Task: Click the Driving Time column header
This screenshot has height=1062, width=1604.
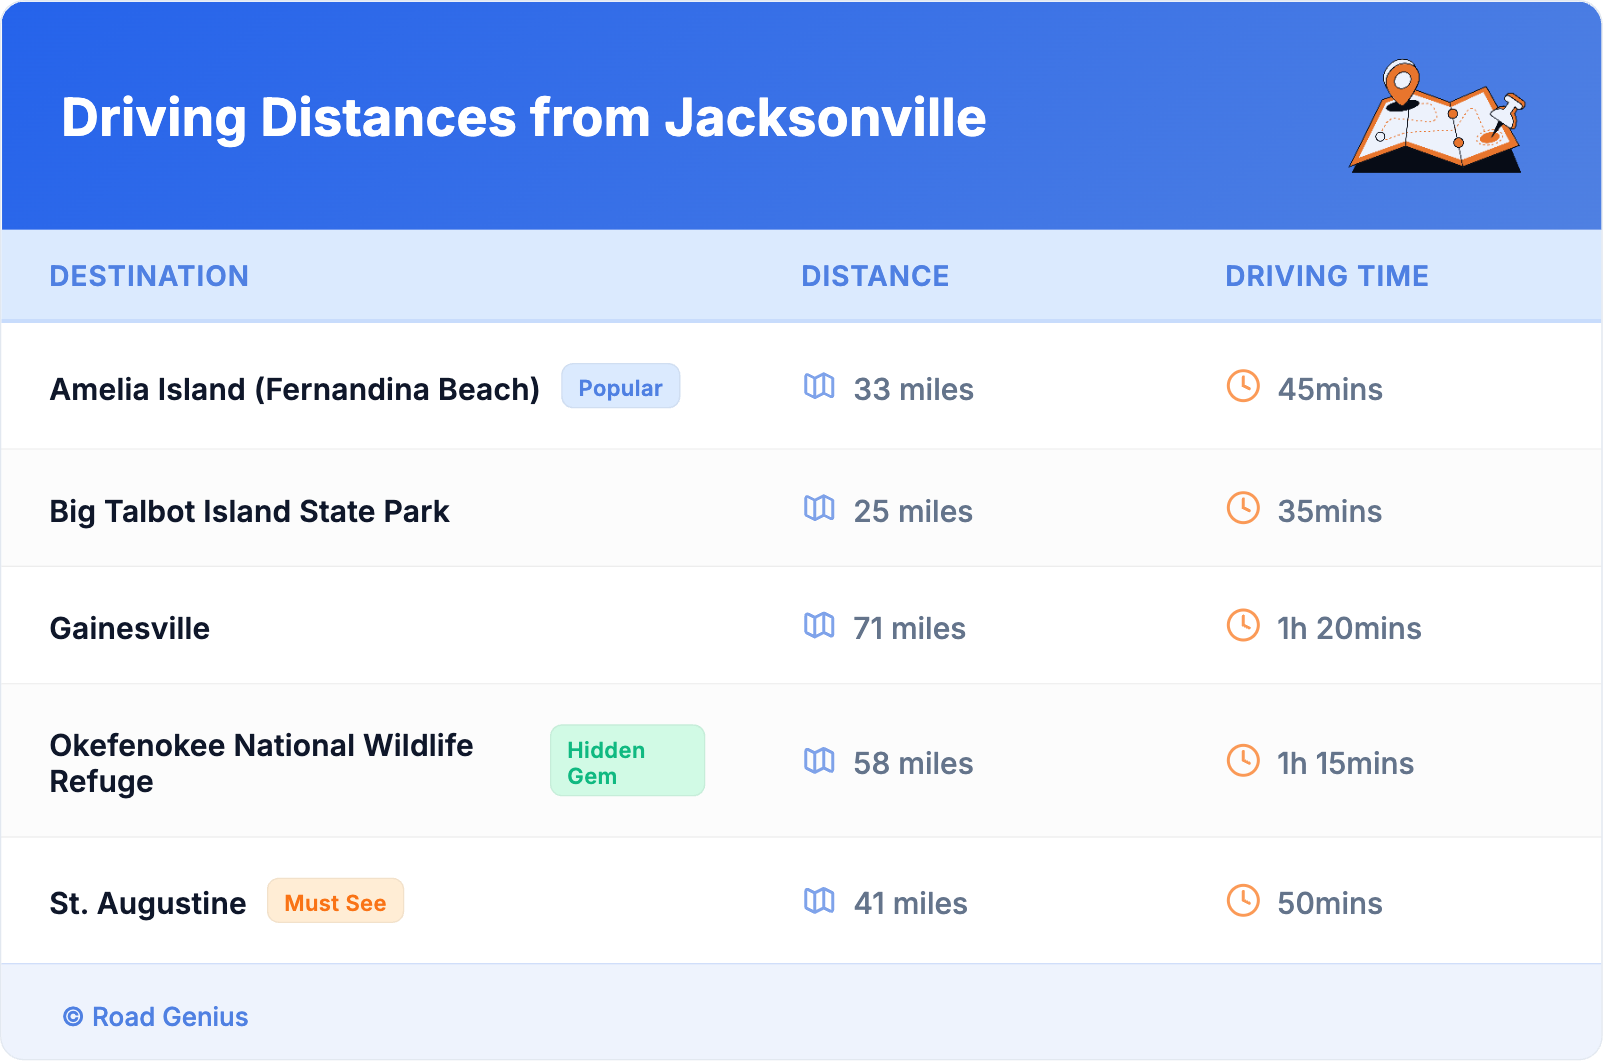Action: (1326, 276)
